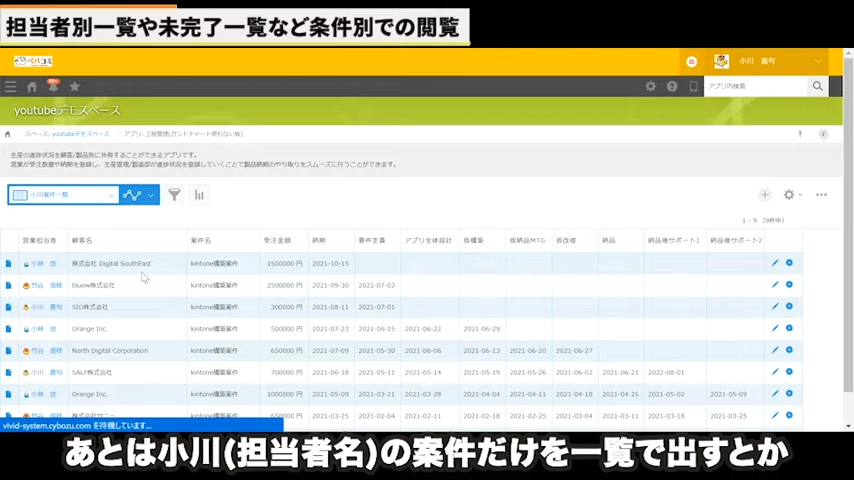The height and width of the screenshot is (480, 854).
Task: Delete the Orange Inc. 500000円 record
Action: [789, 328]
